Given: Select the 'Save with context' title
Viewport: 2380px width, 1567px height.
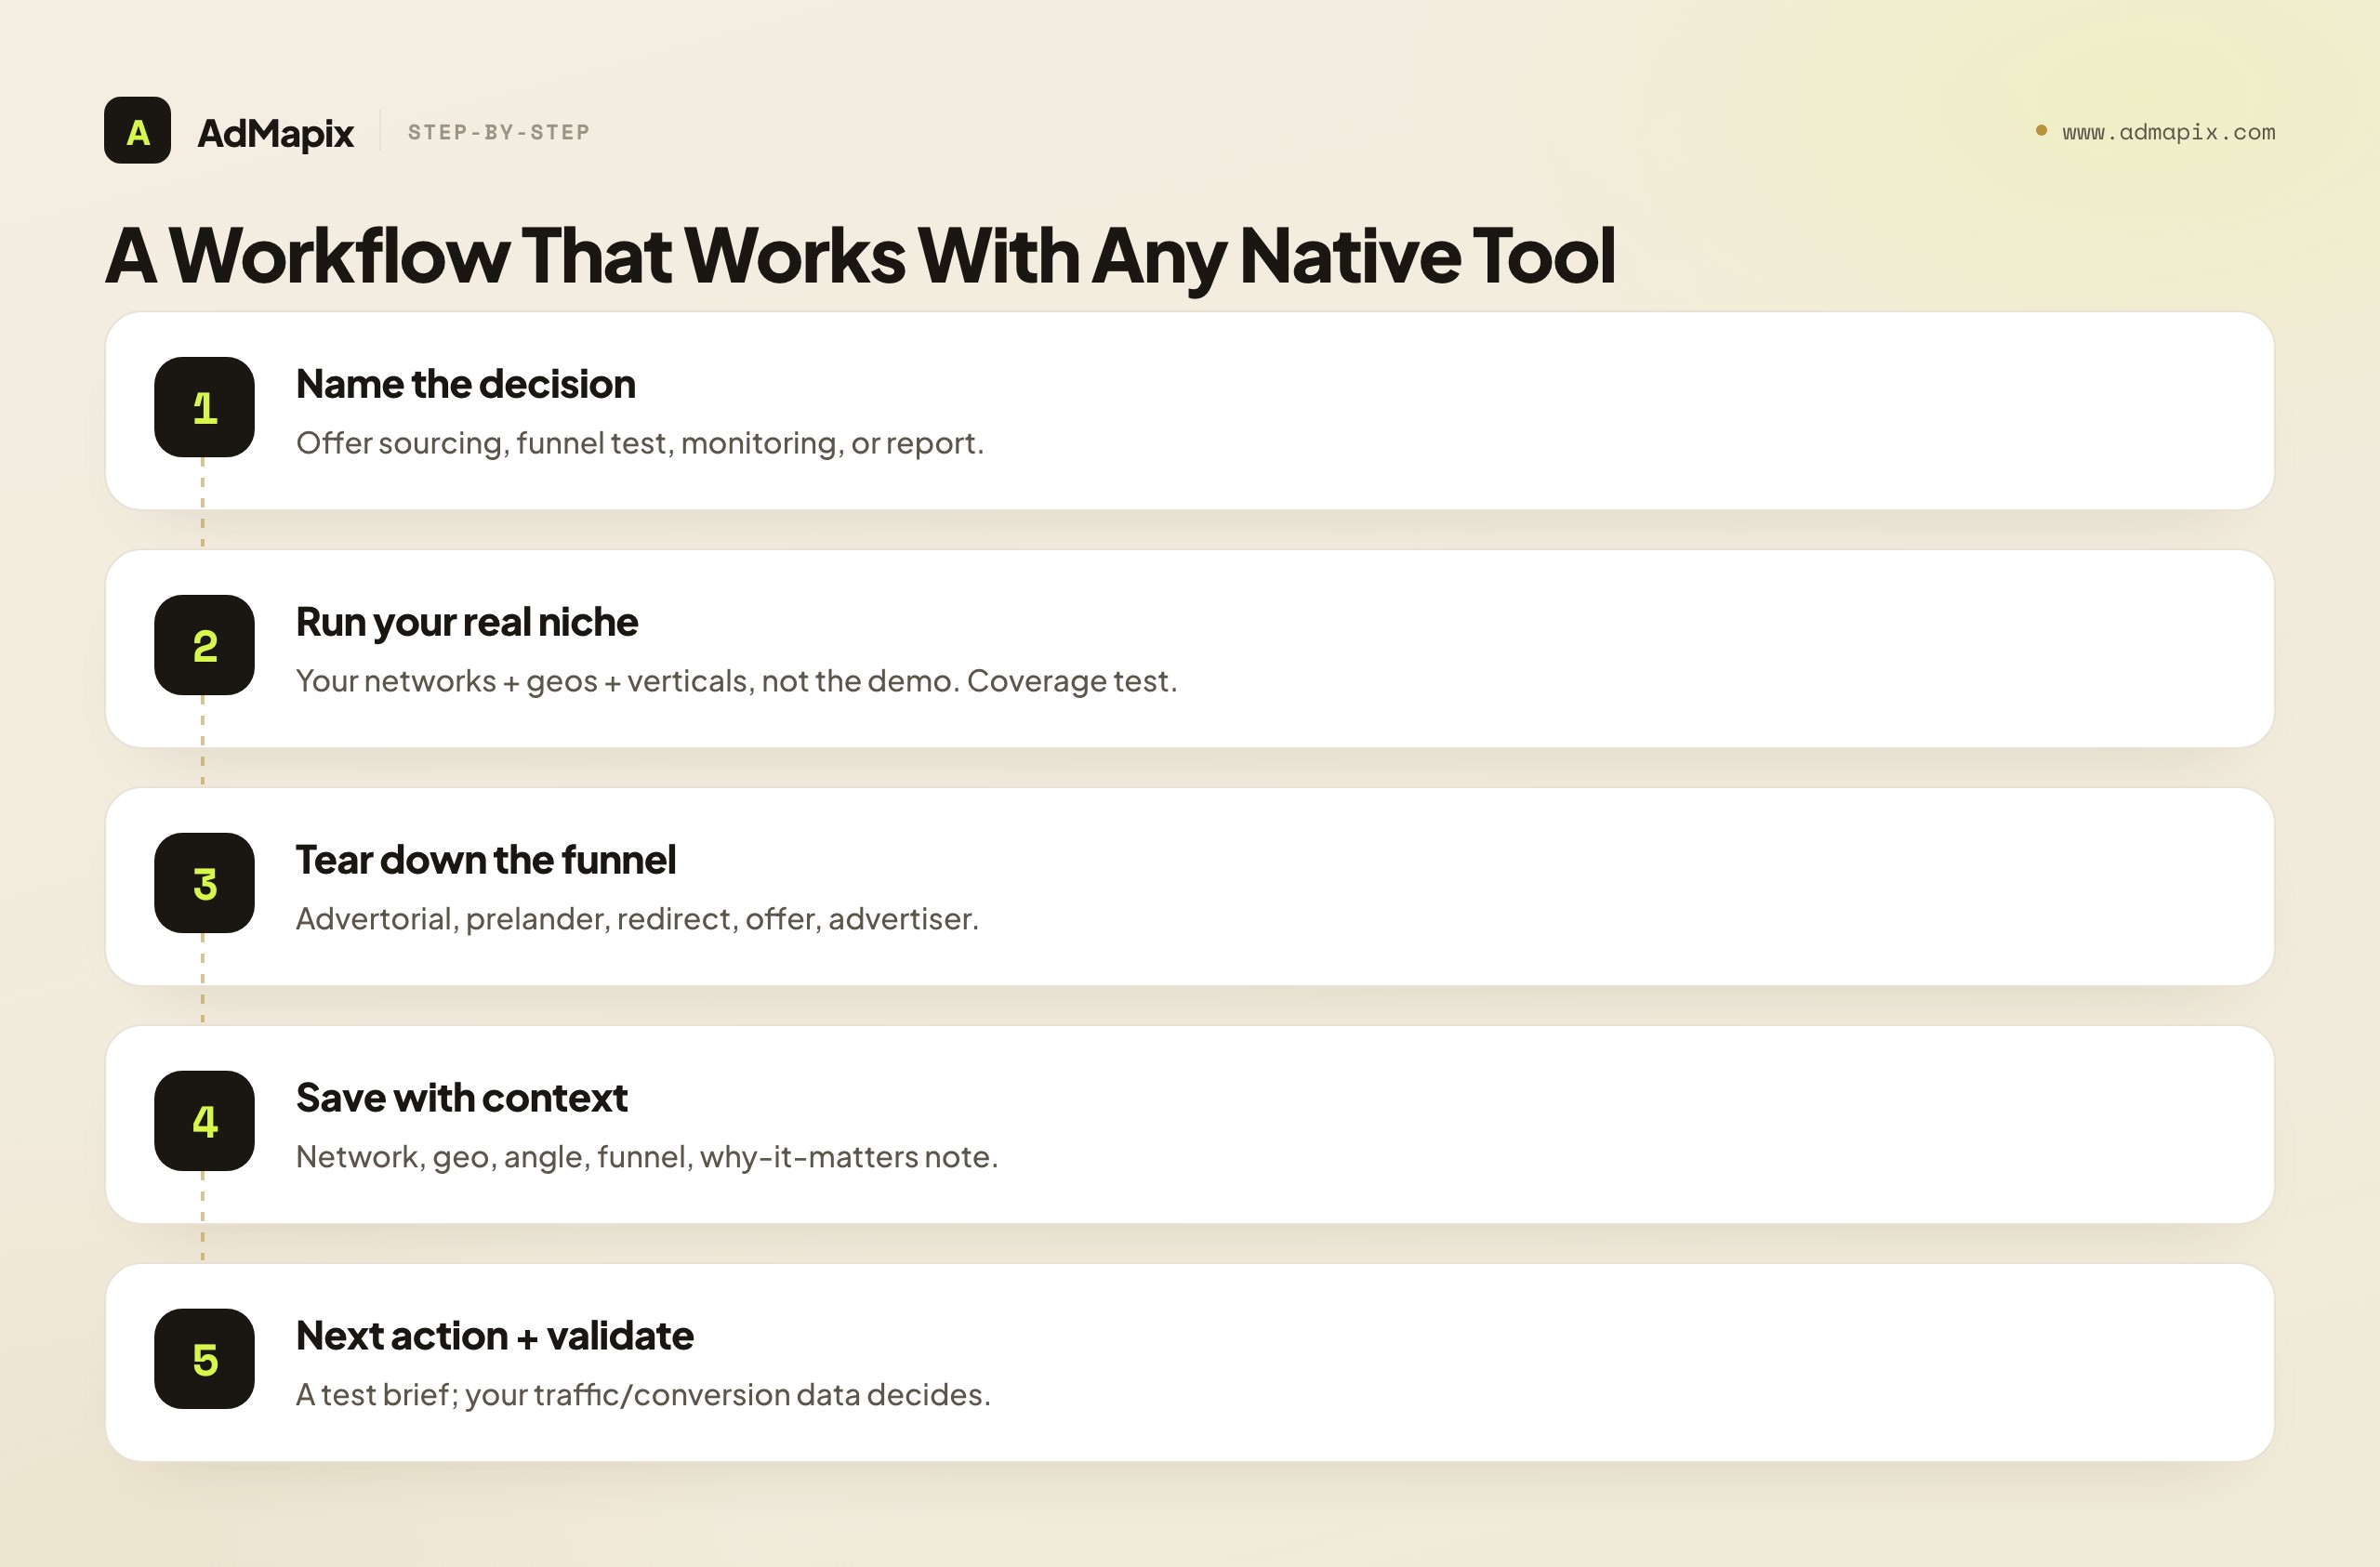Looking at the screenshot, I should [461, 1098].
